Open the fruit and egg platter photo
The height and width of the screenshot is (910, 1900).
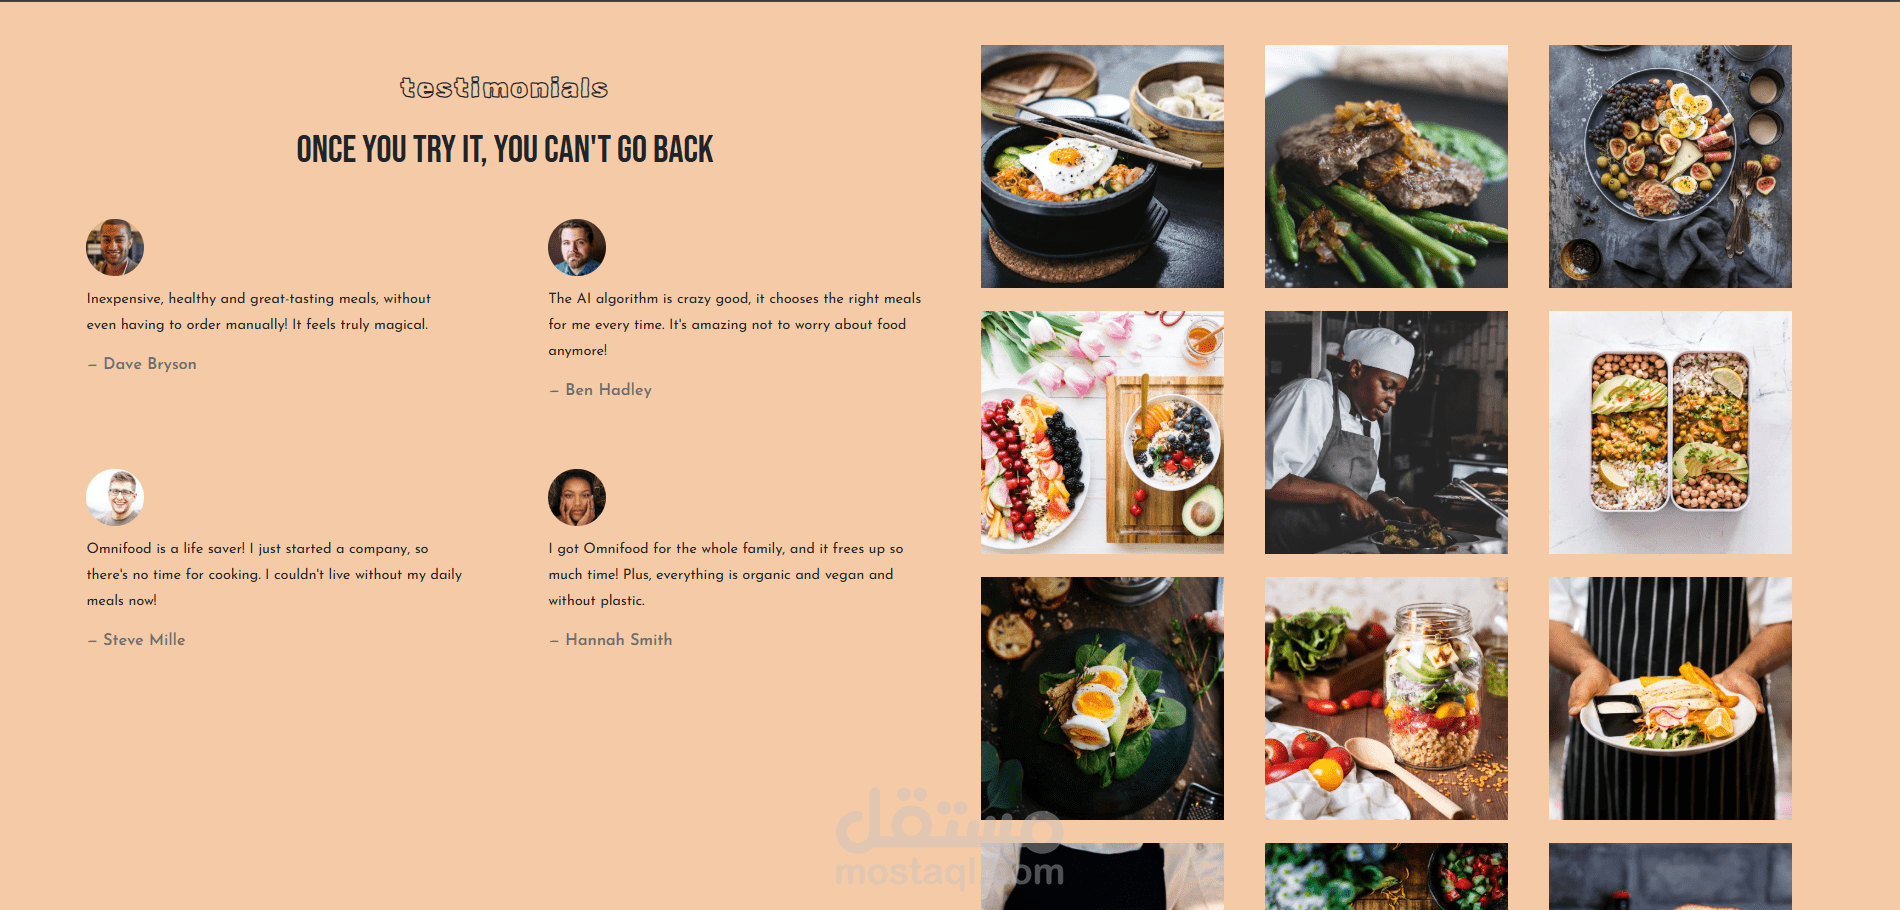(x=1670, y=166)
